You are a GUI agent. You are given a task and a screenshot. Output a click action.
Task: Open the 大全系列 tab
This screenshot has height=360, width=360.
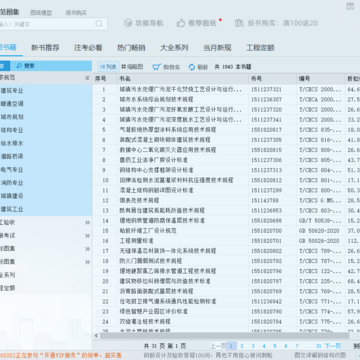pyautogui.click(x=174, y=48)
